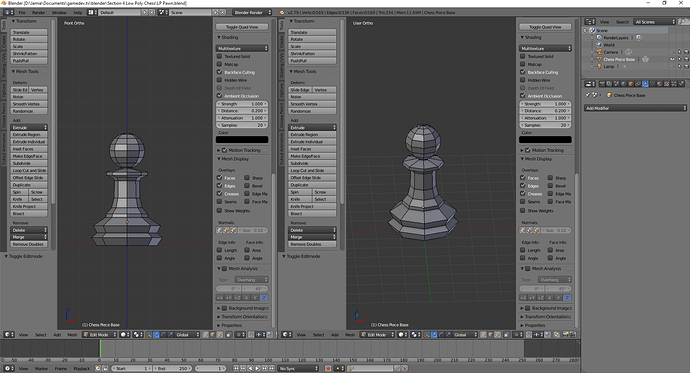Disable Ambient Occlusion in left Shading panel
Screen dimensions: 690x373
pyautogui.click(x=220, y=95)
